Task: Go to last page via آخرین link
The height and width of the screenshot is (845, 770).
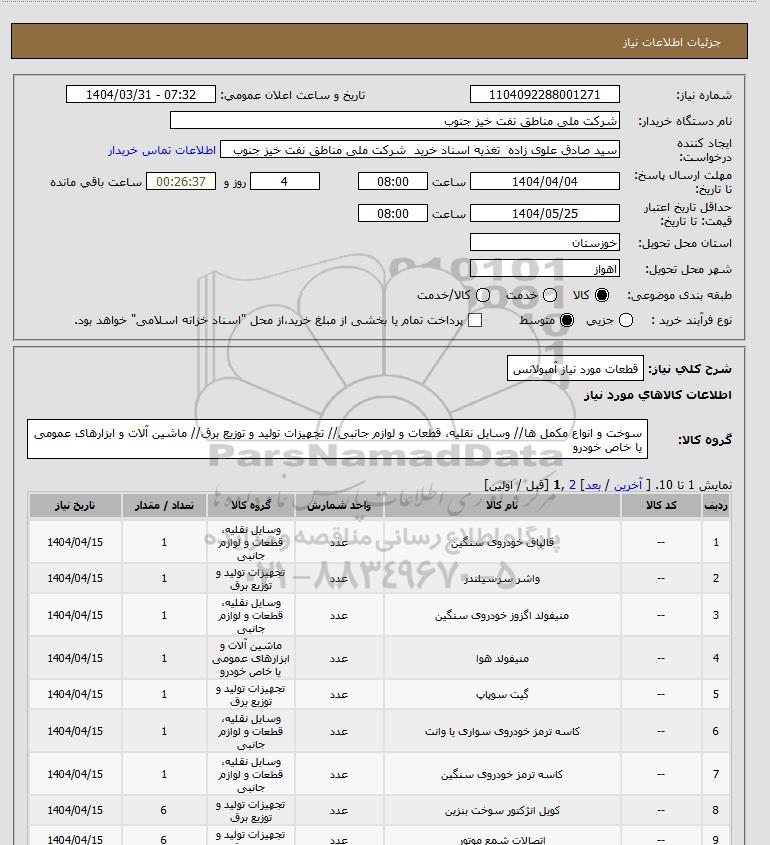Action: point(628,486)
